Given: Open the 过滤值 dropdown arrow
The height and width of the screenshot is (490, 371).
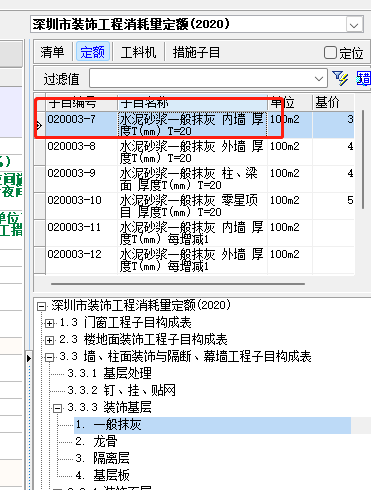Looking at the screenshot, I should (319, 79).
